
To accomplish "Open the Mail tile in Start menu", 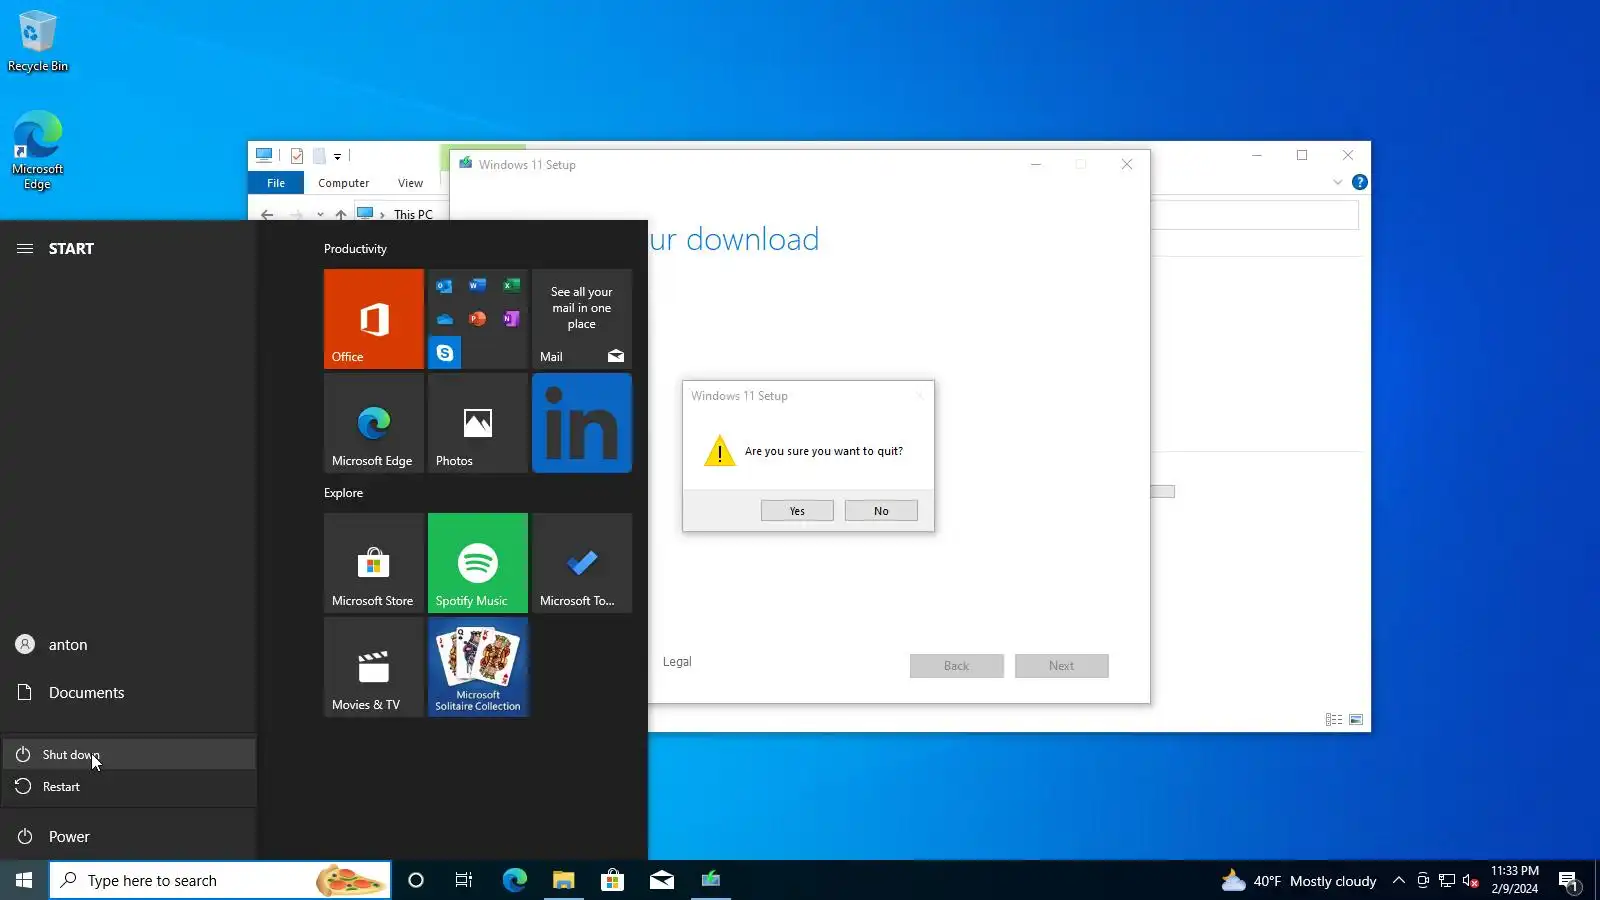I will pos(582,319).
